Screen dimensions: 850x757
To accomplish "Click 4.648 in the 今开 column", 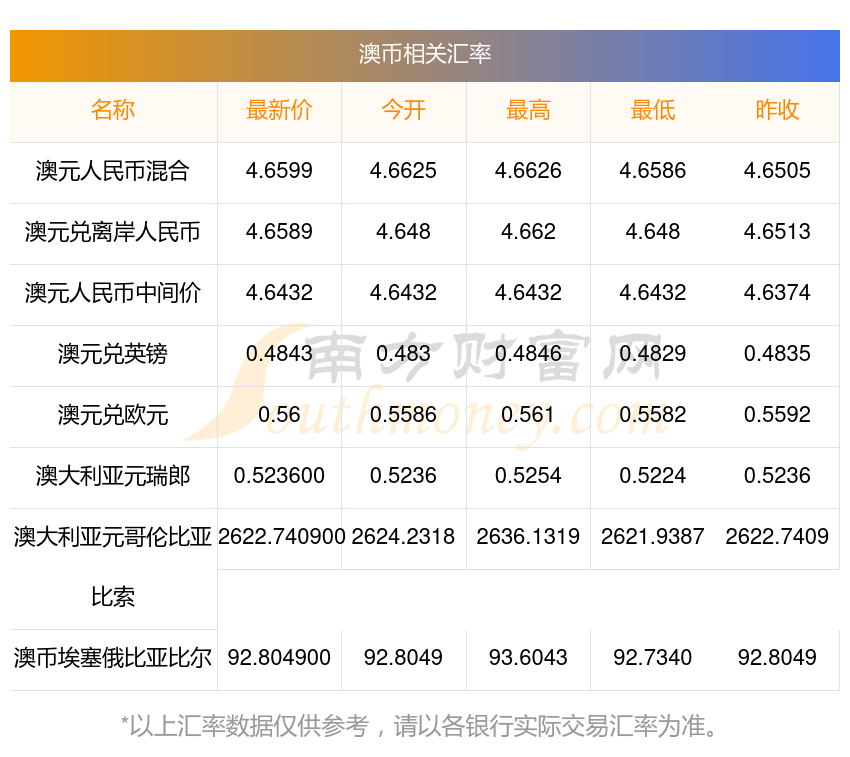I will (403, 232).
